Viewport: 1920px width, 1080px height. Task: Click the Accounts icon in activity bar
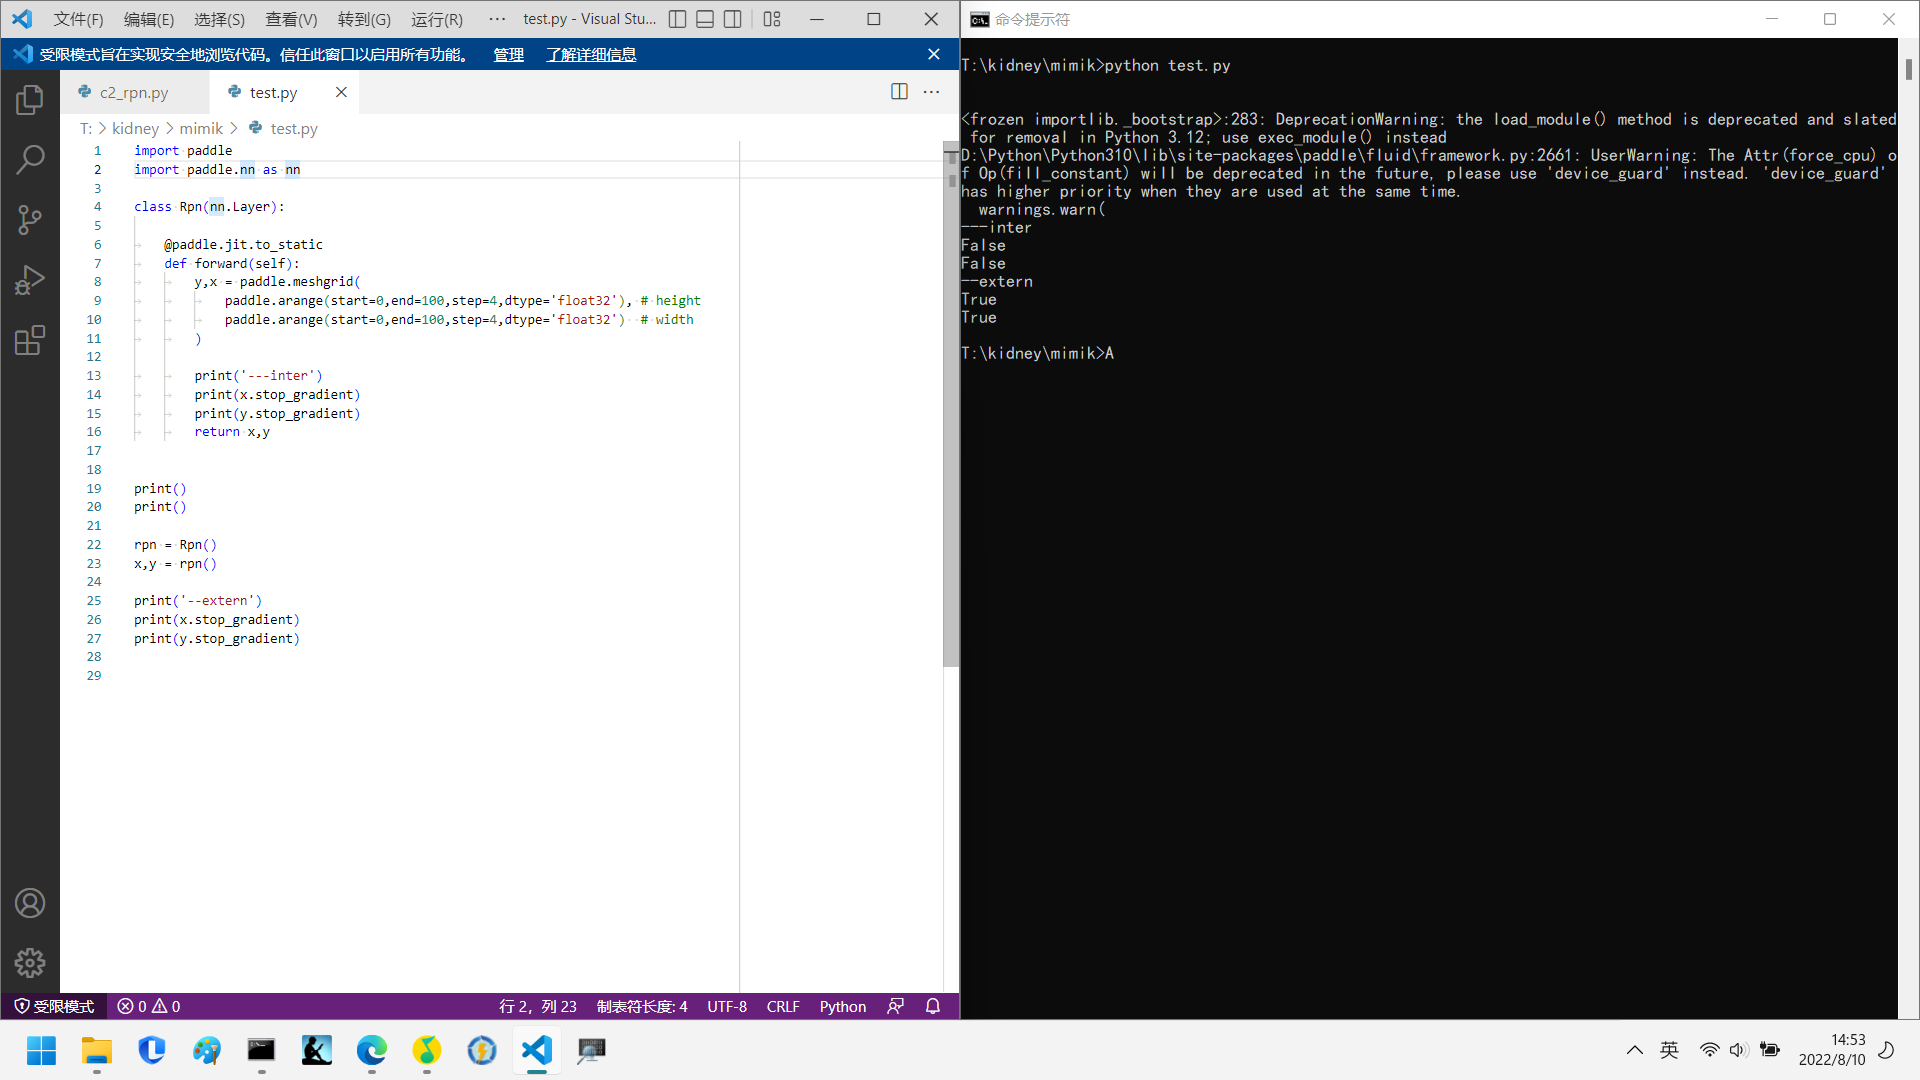(x=30, y=903)
